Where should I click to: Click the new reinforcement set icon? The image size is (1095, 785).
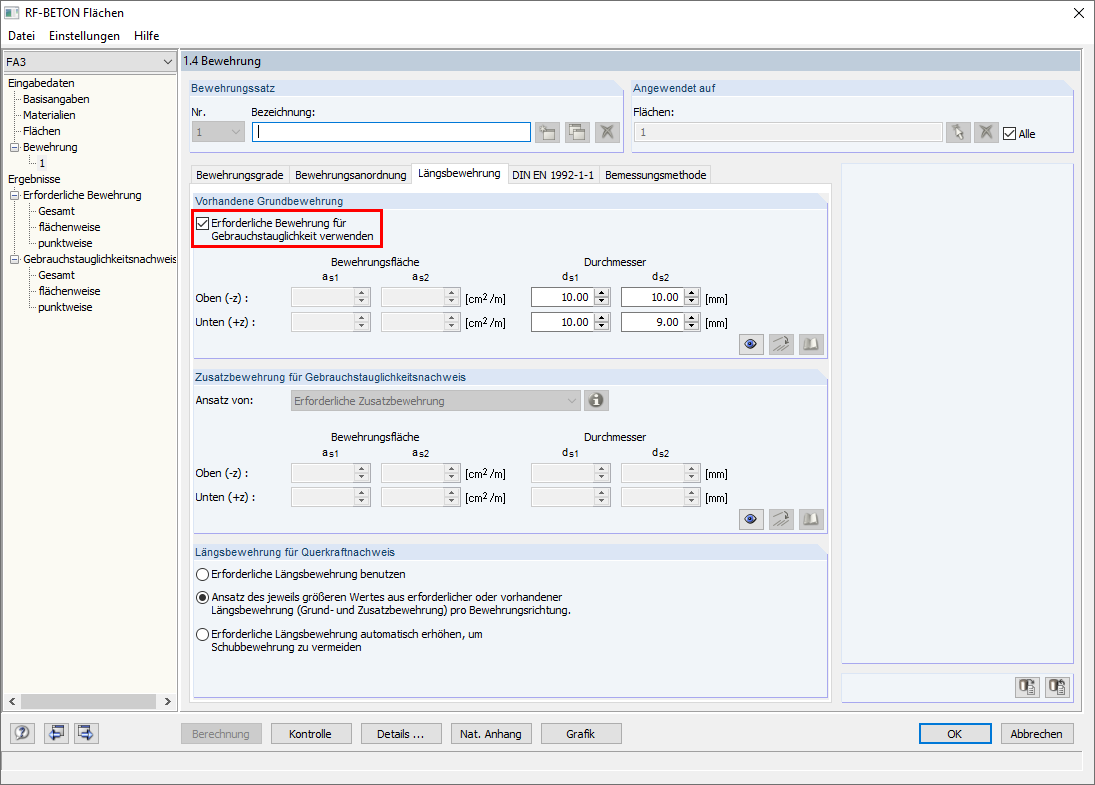tap(548, 132)
